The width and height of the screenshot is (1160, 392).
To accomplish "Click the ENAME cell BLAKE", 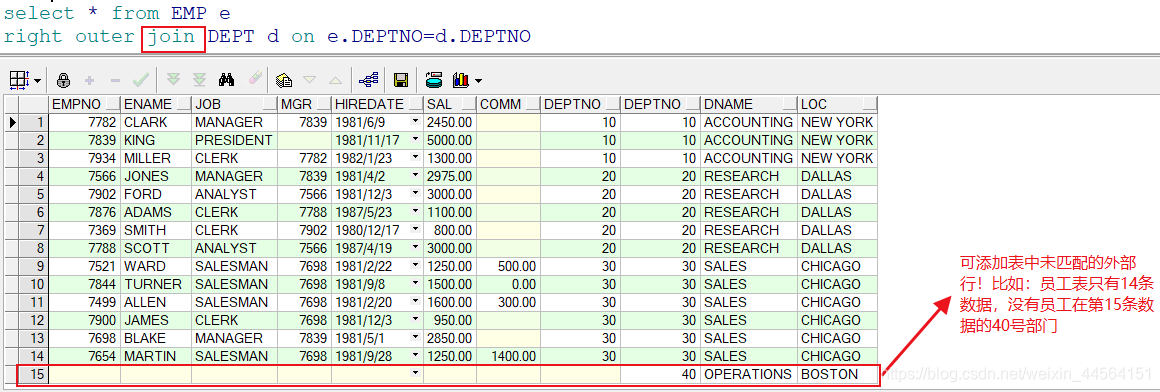I will coord(156,338).
